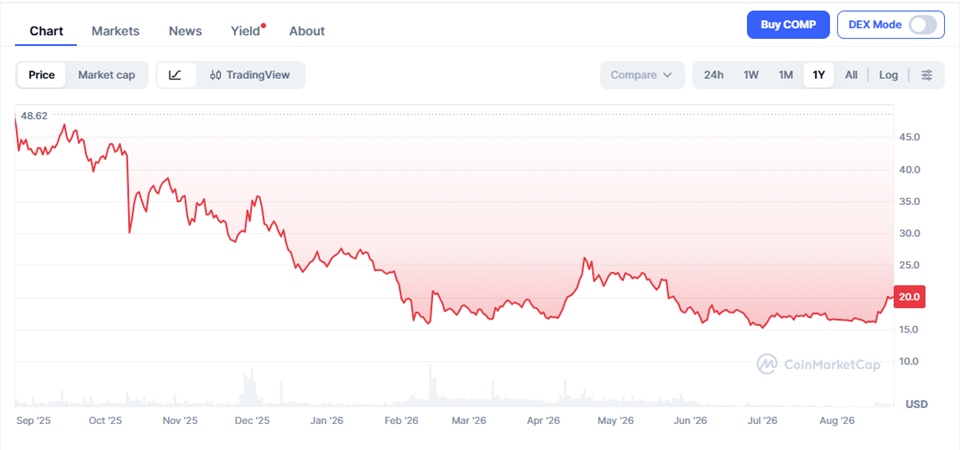Viewport: 960px width, 450px height.
Task: Click the Feb '26 axis label
Action: [x=402, y=421]
